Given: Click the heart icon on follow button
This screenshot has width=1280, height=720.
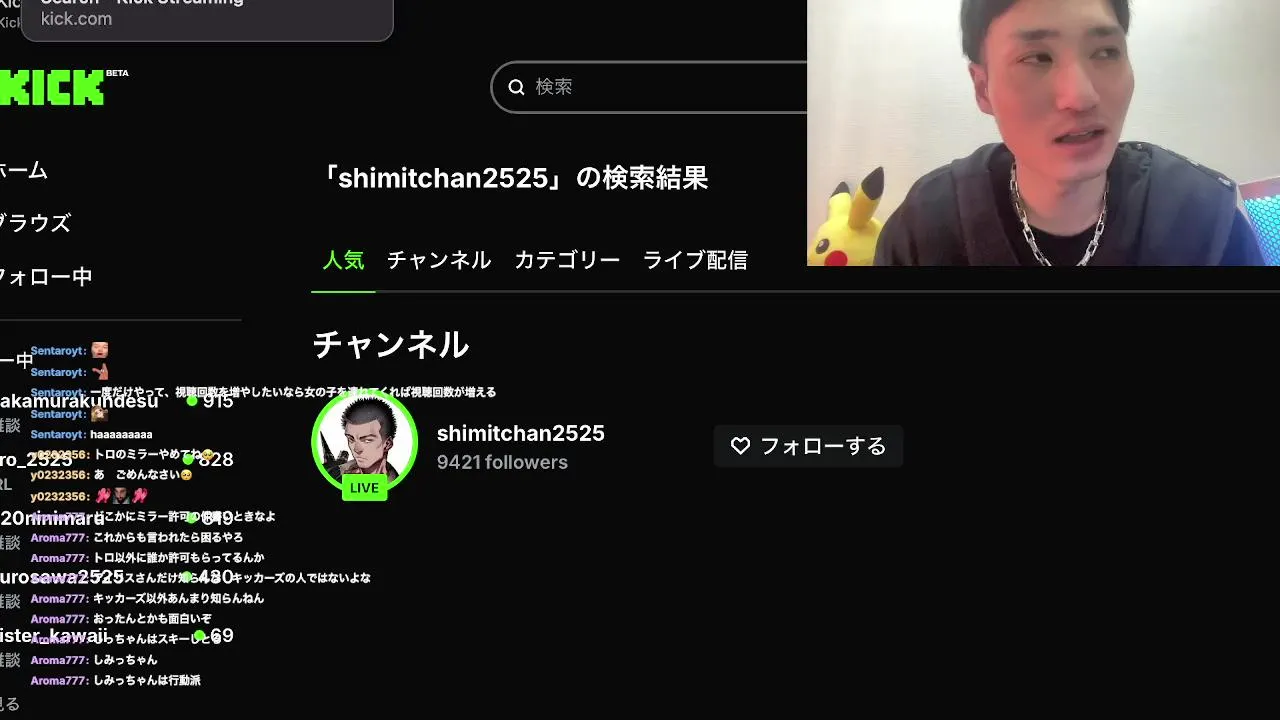Looking at the screenshot, I should click(740, 446).
